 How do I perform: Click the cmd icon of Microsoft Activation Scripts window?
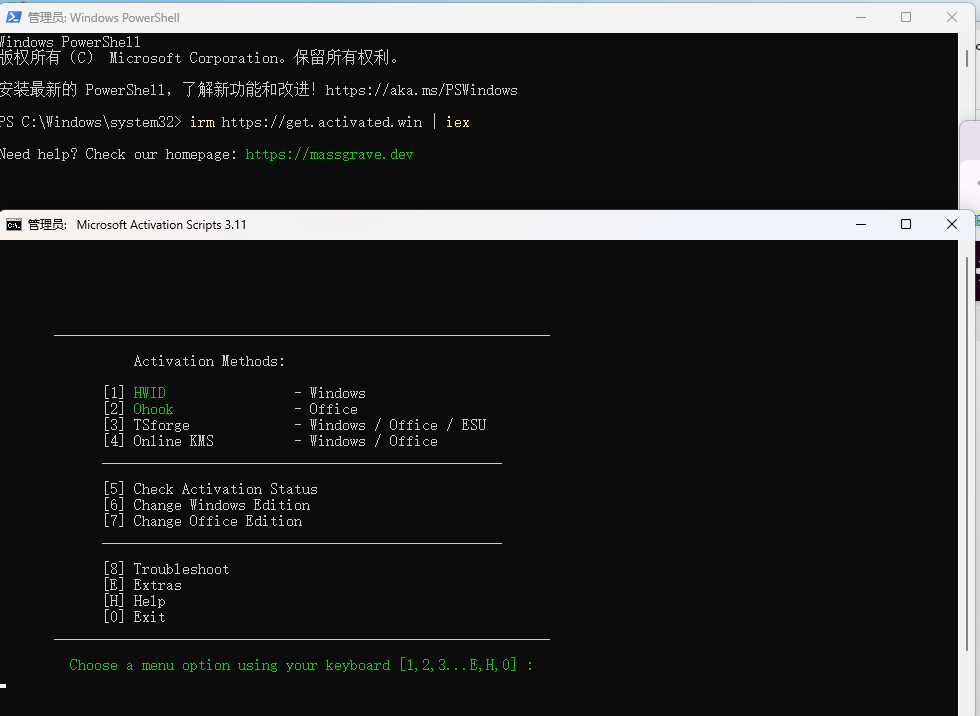(14, 225)
